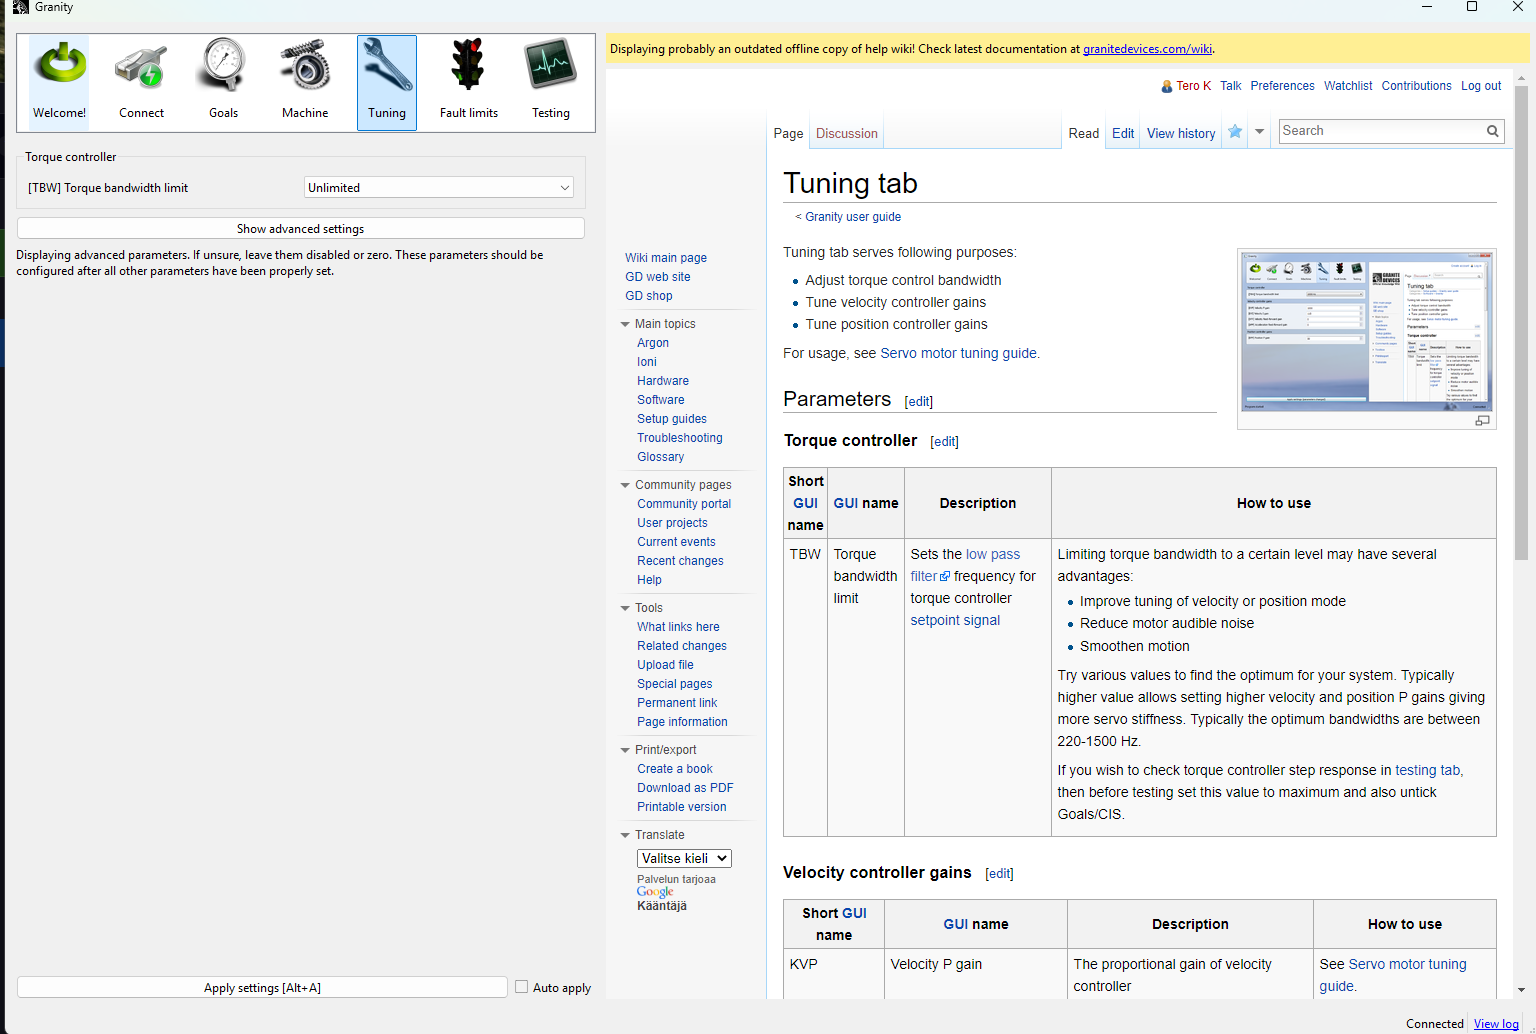Open the more actions arrow beside star

tap(1260, 132)
